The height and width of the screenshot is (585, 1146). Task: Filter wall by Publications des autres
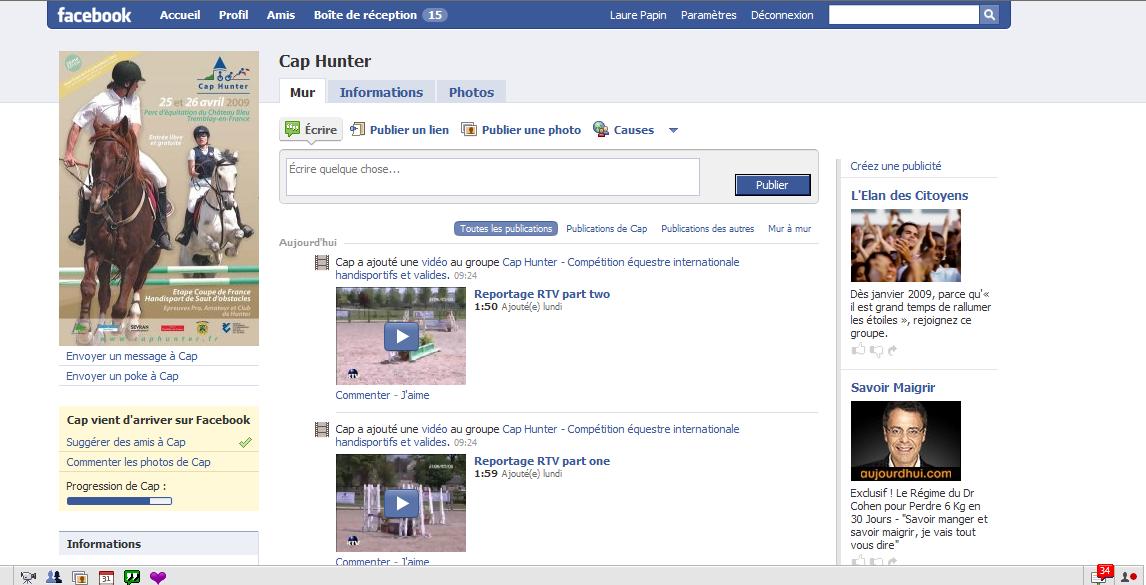point(707,229)
